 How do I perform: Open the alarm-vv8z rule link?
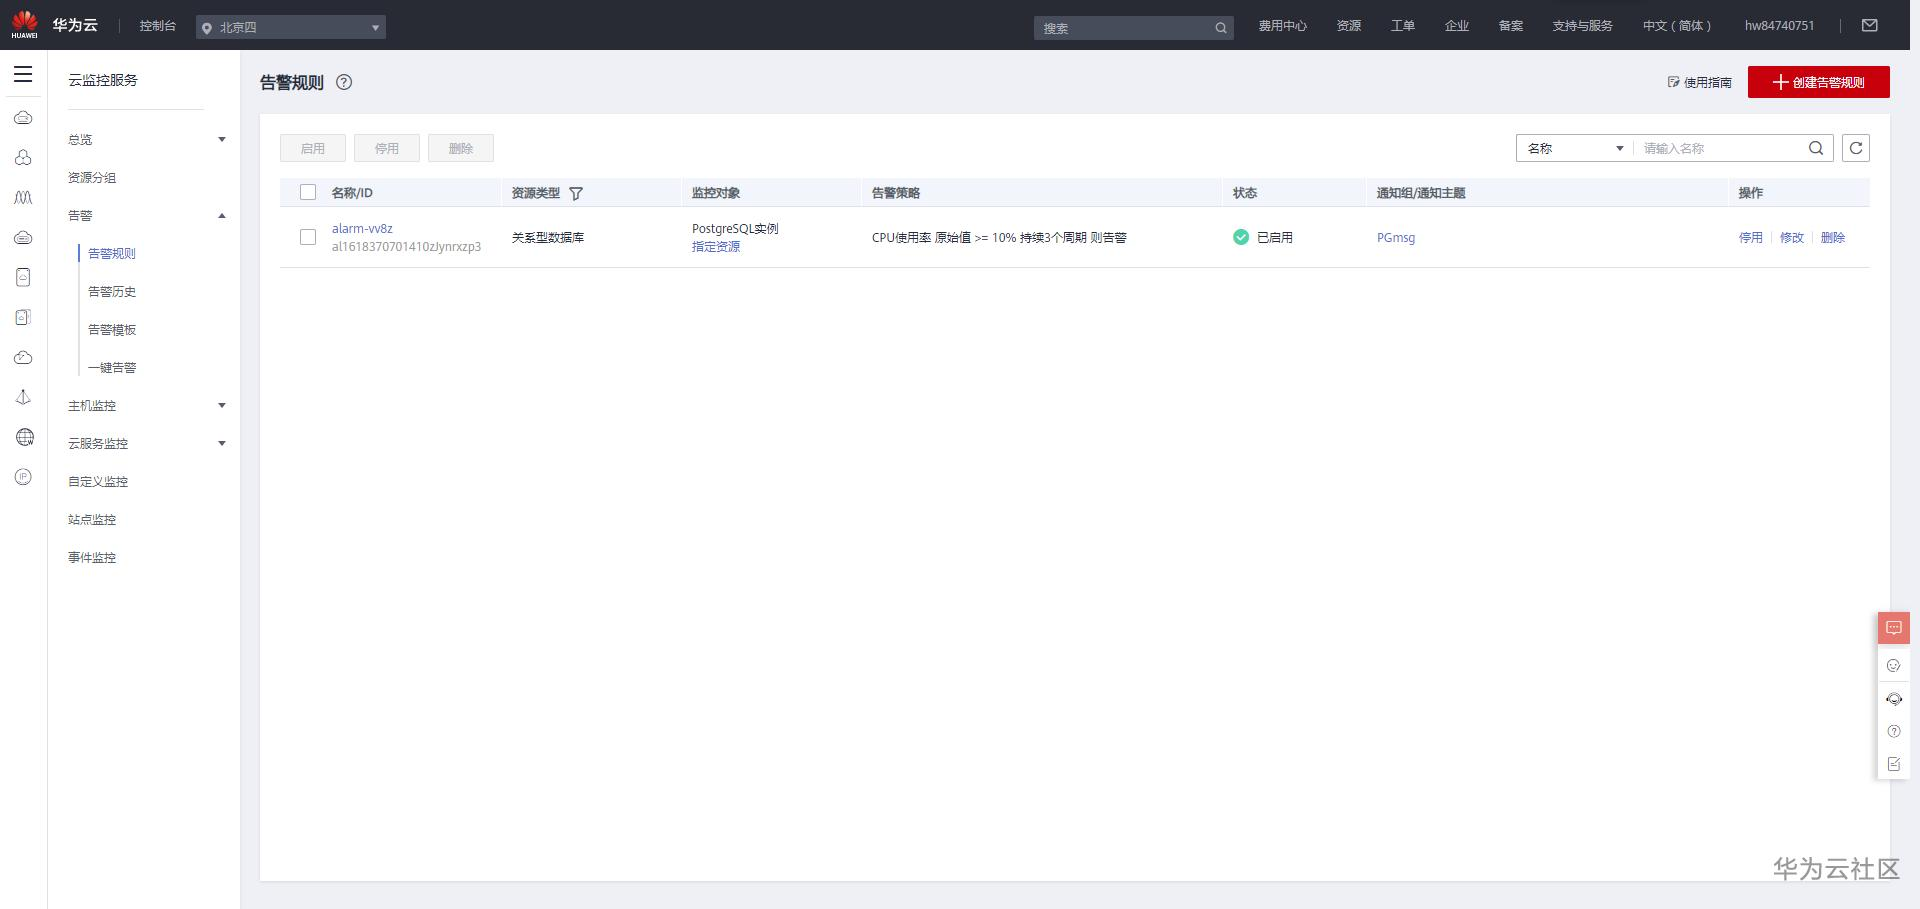[x=362, y=228]
